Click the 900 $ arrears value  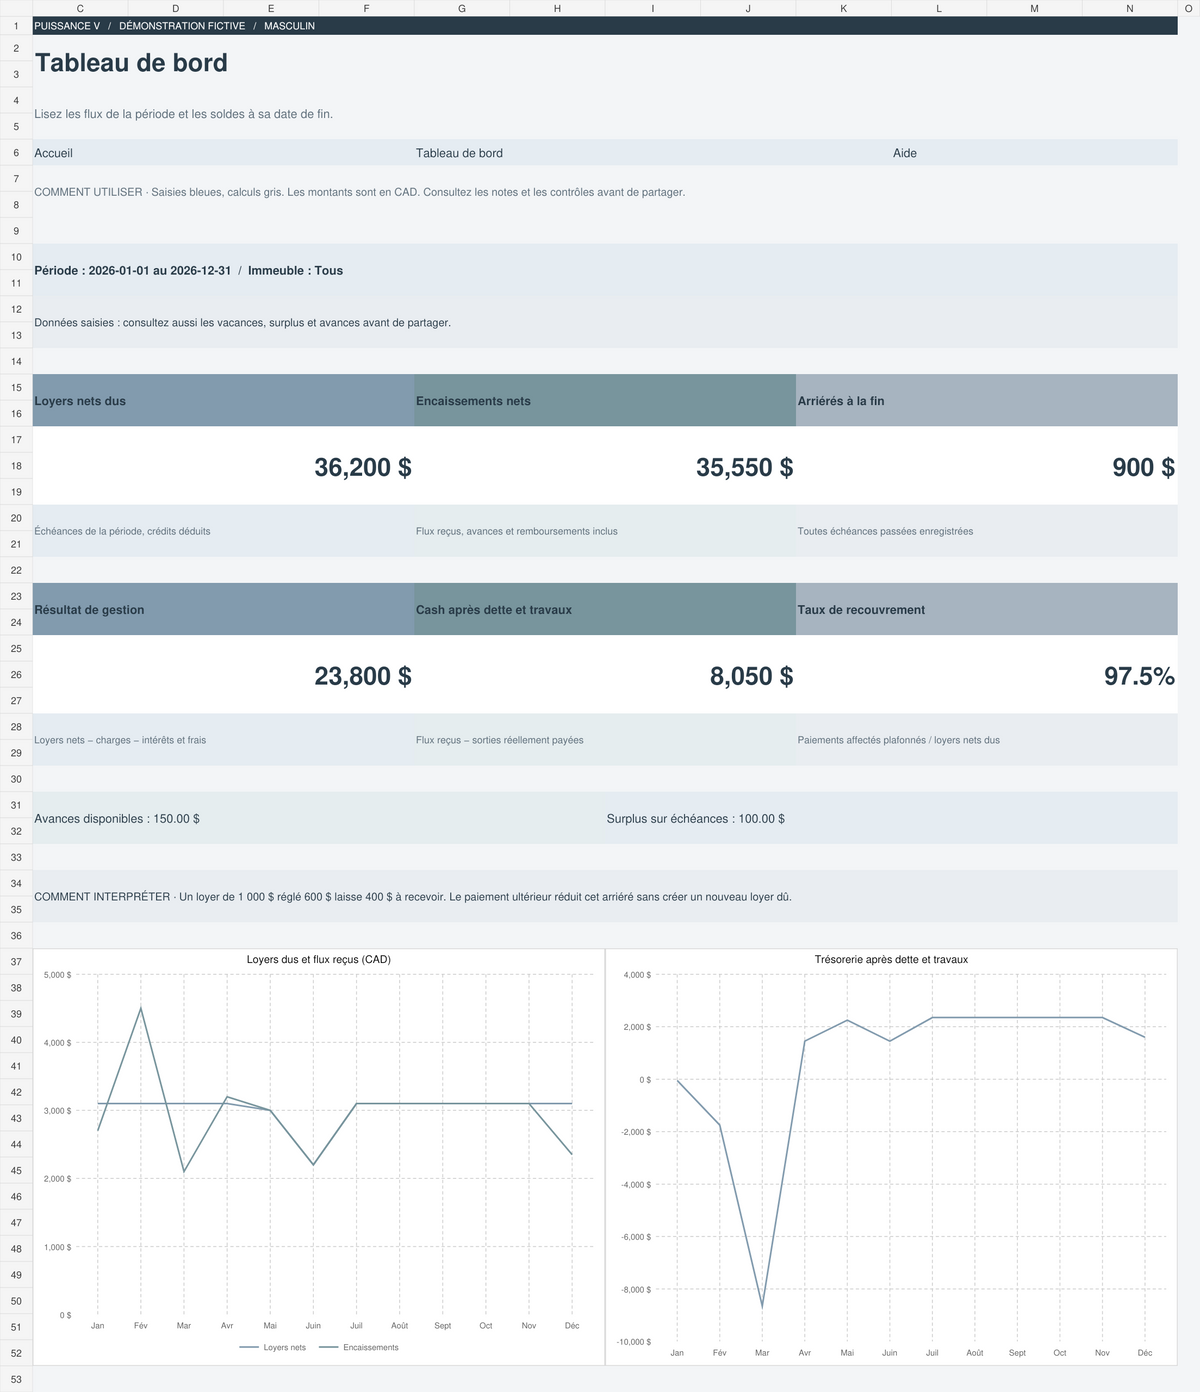coord(1144,467)
